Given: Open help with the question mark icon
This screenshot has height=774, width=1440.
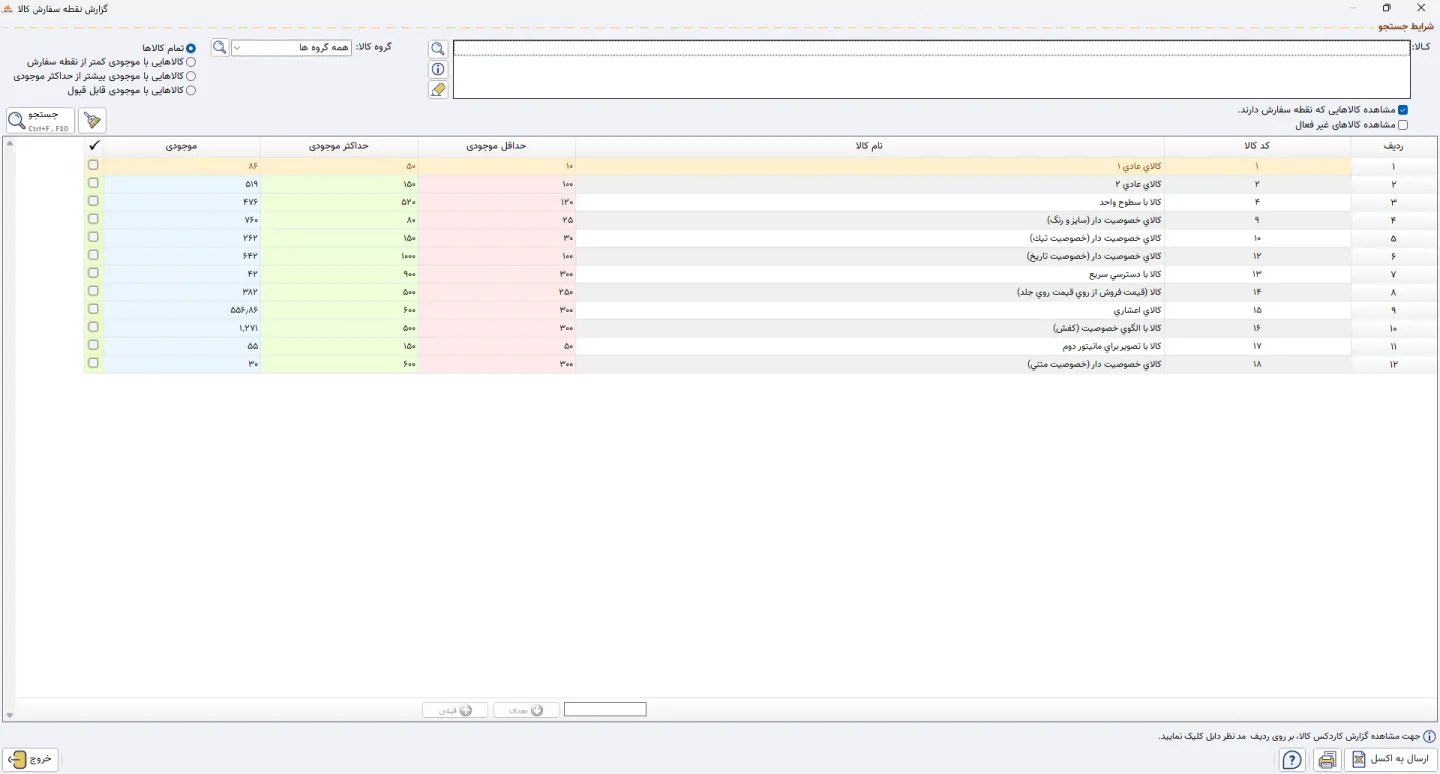Looking at the screenshot, I should click(1293, 760).
